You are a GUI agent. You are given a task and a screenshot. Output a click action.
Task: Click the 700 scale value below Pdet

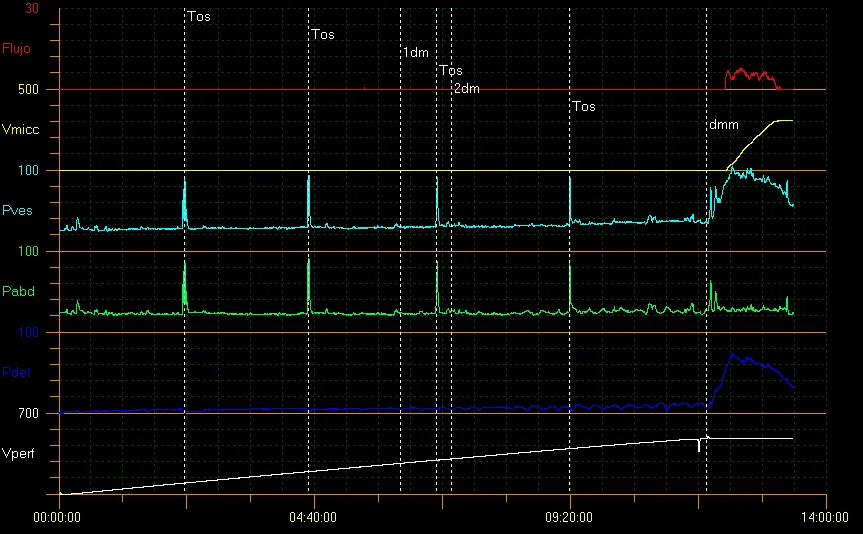[x=28, y=413]
